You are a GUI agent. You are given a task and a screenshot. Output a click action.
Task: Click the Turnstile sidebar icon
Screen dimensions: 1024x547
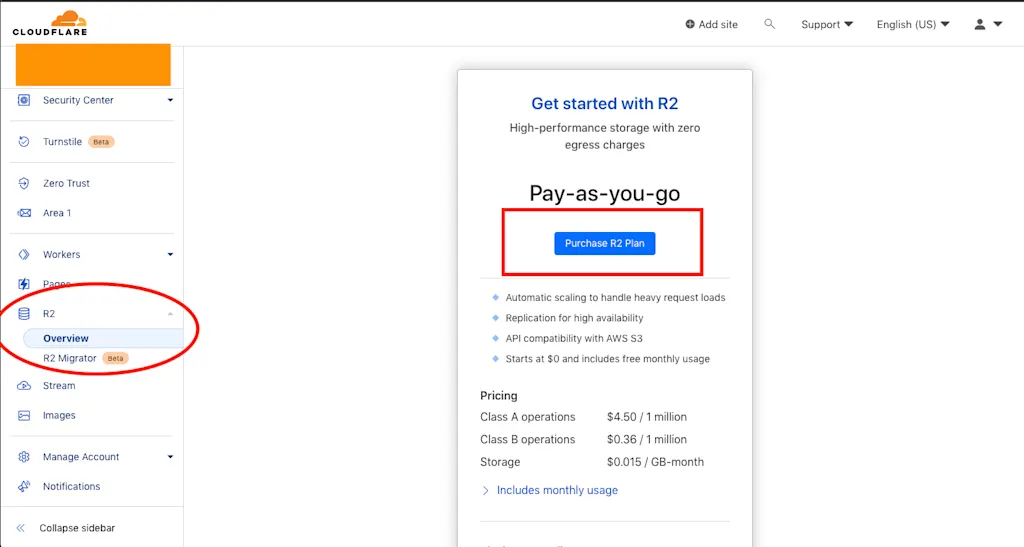(24, 142)
